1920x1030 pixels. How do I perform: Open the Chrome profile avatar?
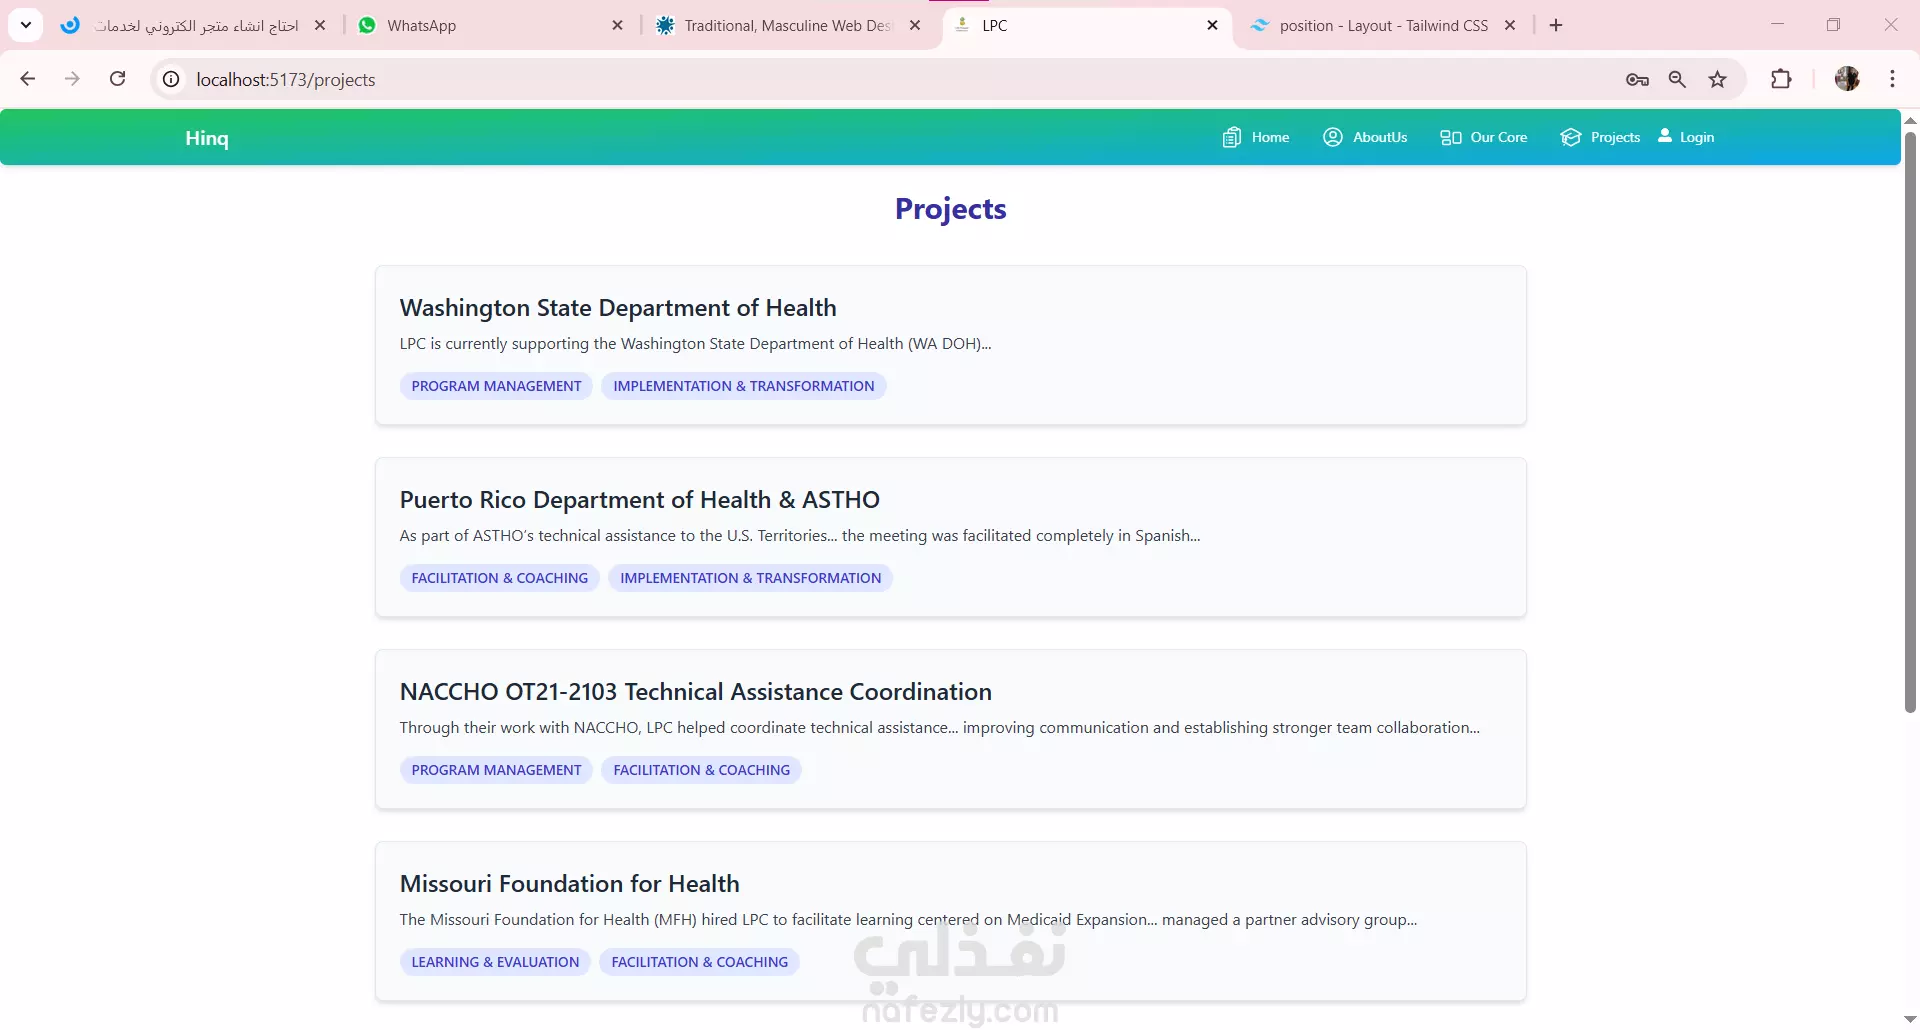click(x=1847, y=79)
